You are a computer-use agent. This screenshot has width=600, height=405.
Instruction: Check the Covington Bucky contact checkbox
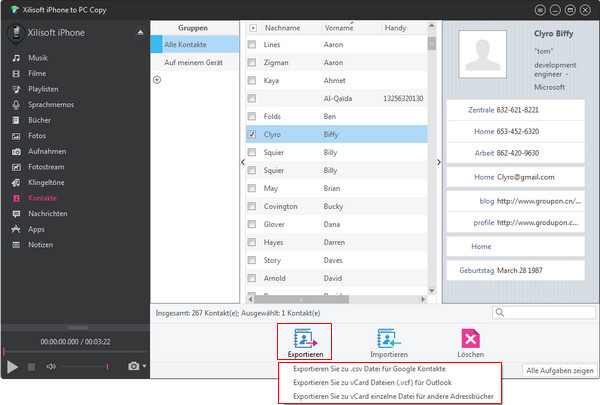(252, 206)
